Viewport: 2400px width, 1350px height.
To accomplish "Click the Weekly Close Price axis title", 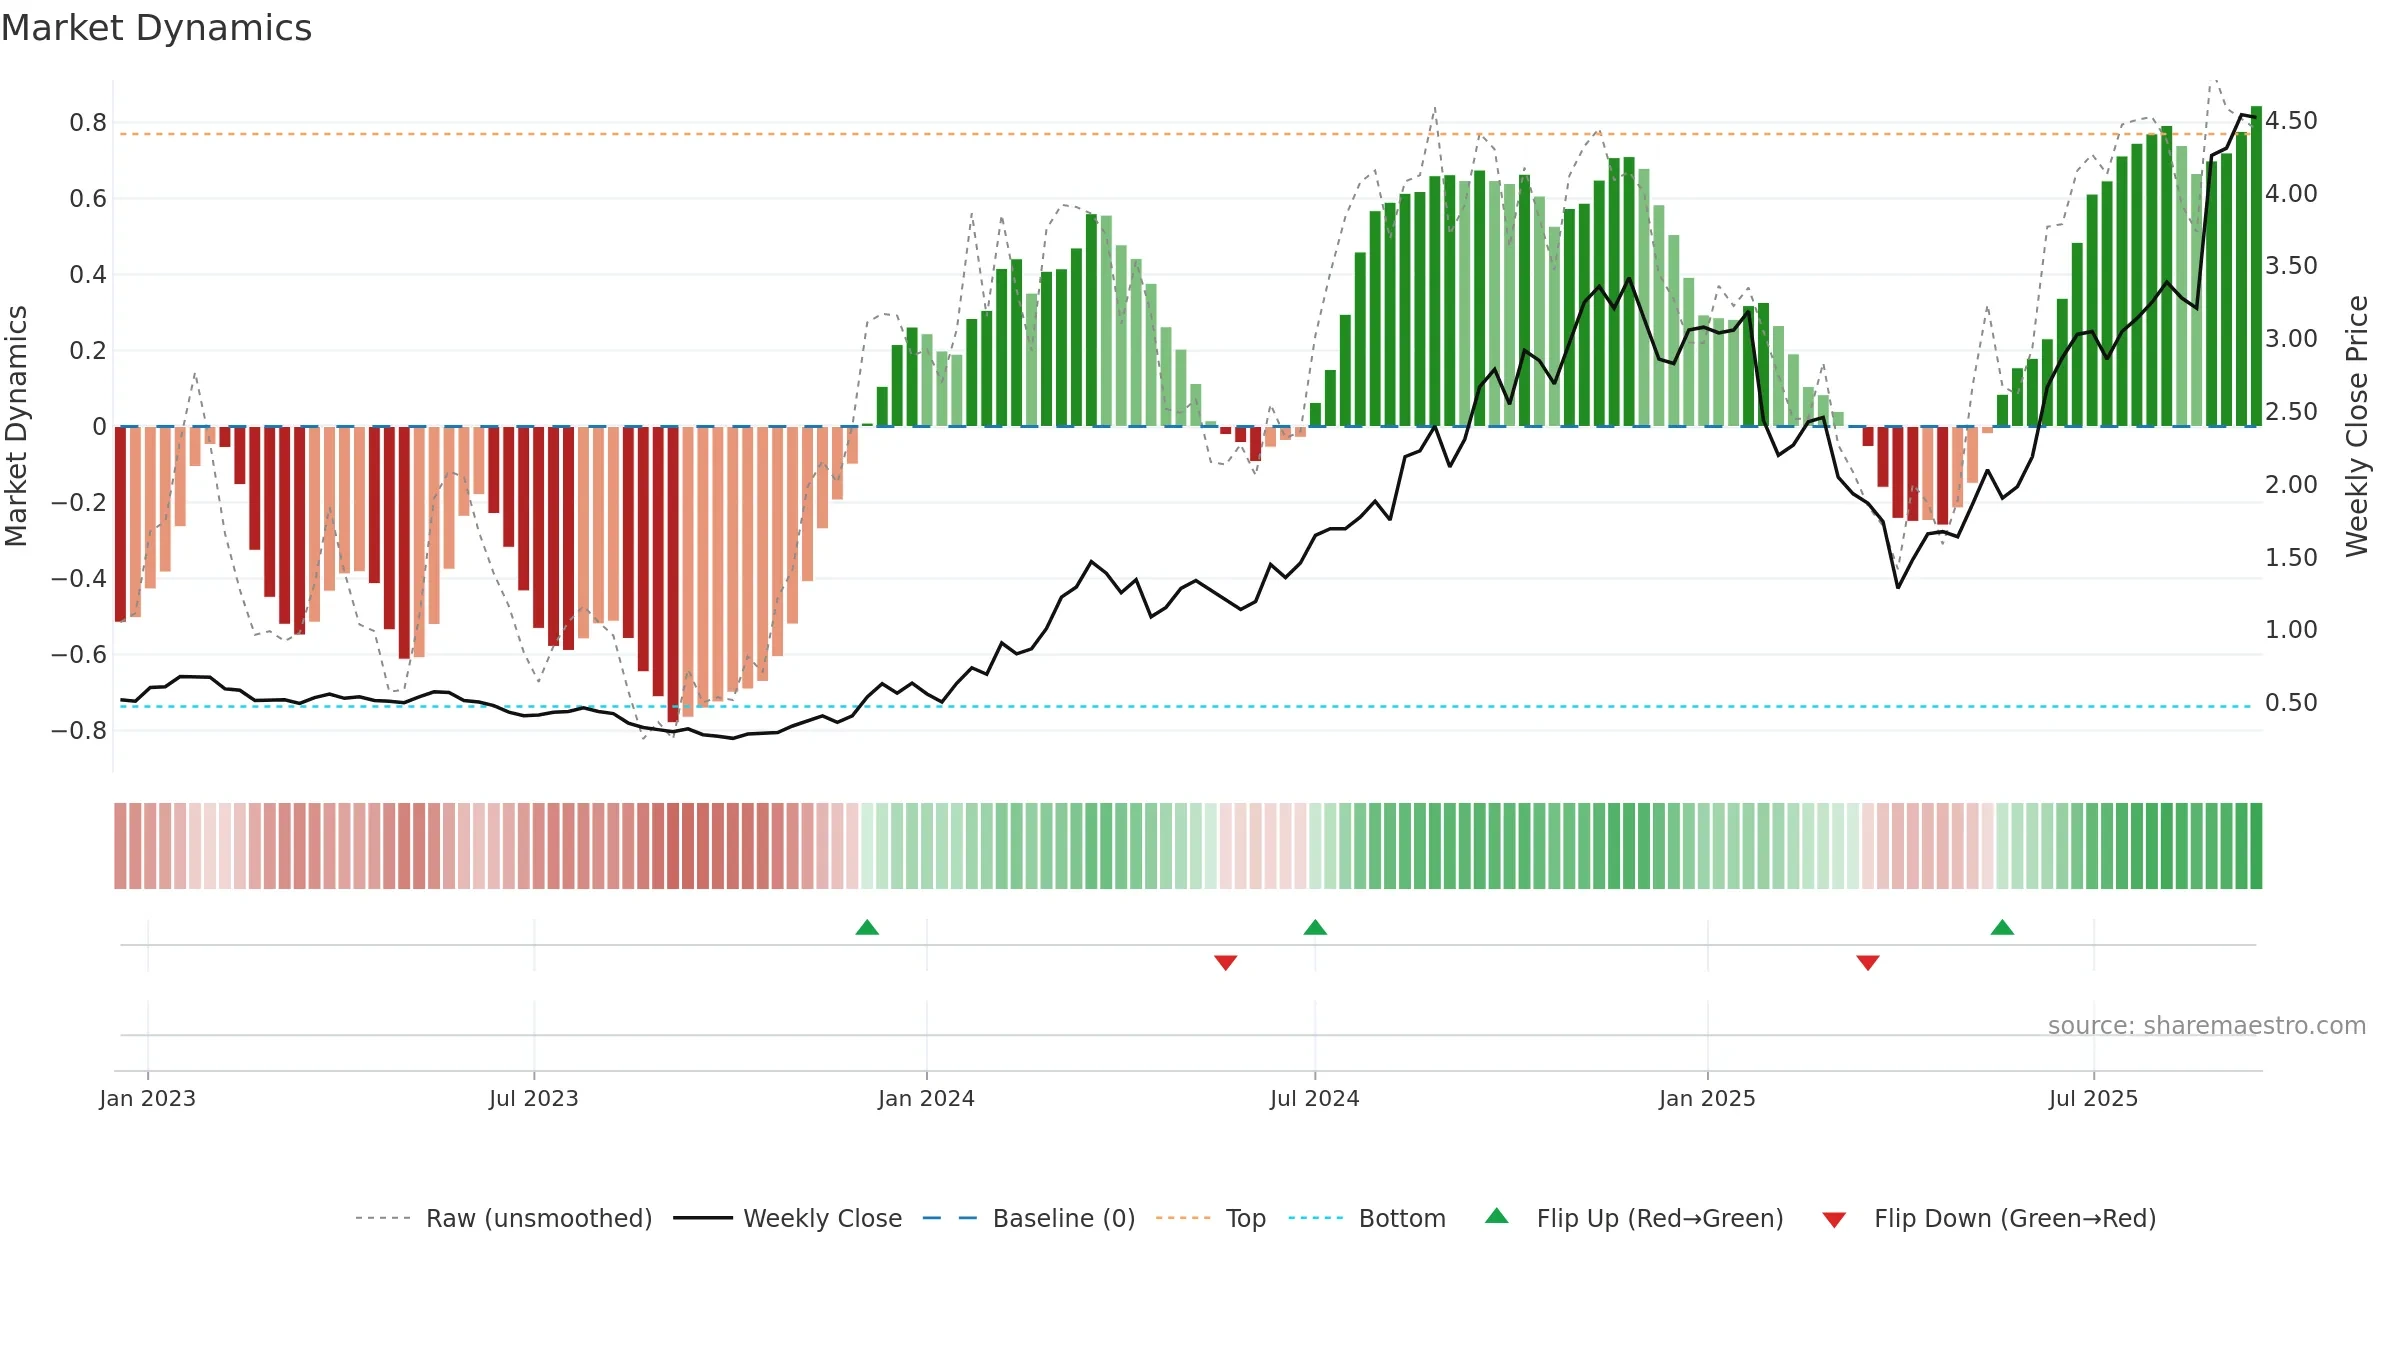I will [x=2358, y=426].
